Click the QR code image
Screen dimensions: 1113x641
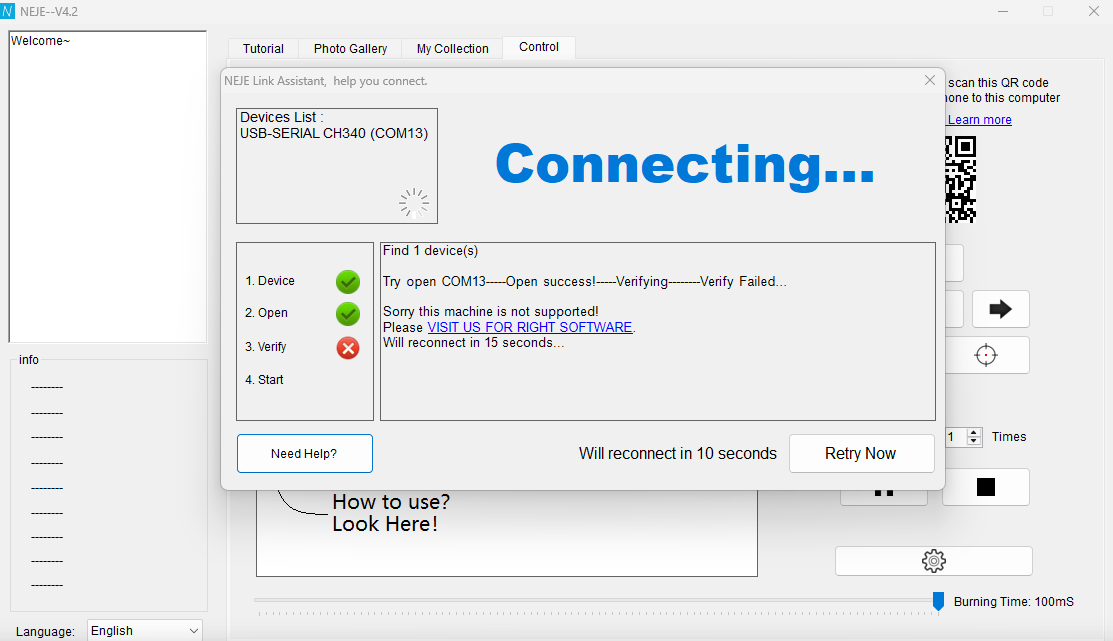point(960,179)
